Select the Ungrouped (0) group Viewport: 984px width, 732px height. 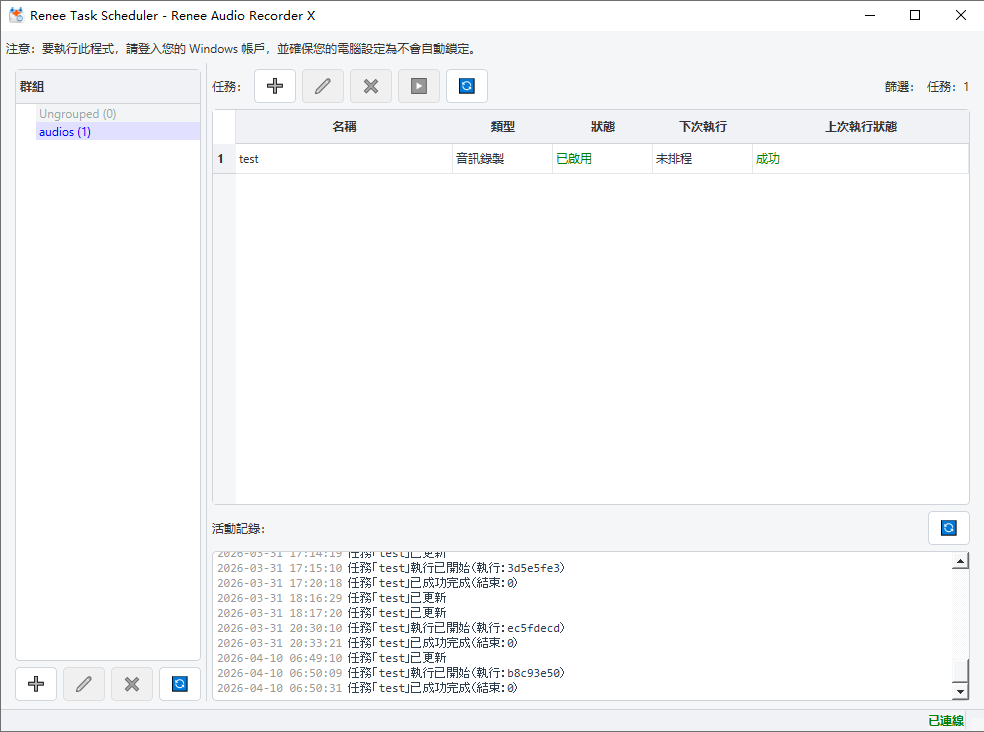[x=77, y=114]
